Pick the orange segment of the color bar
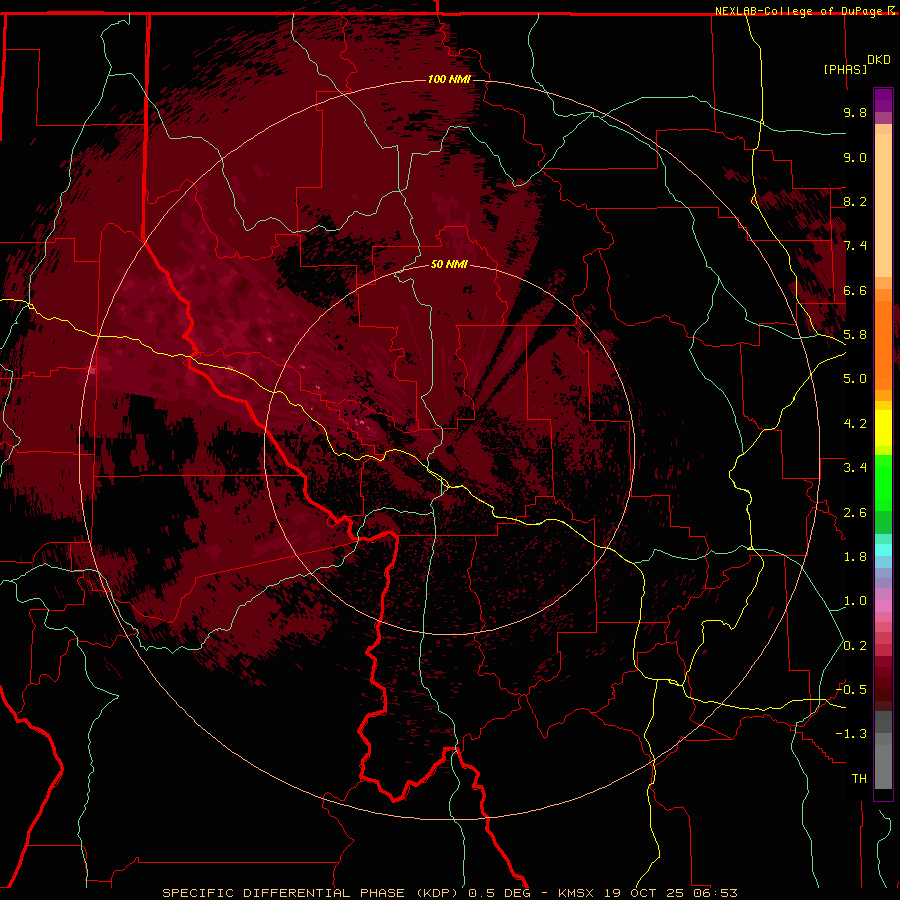900x900 pixels. [883, 344]
